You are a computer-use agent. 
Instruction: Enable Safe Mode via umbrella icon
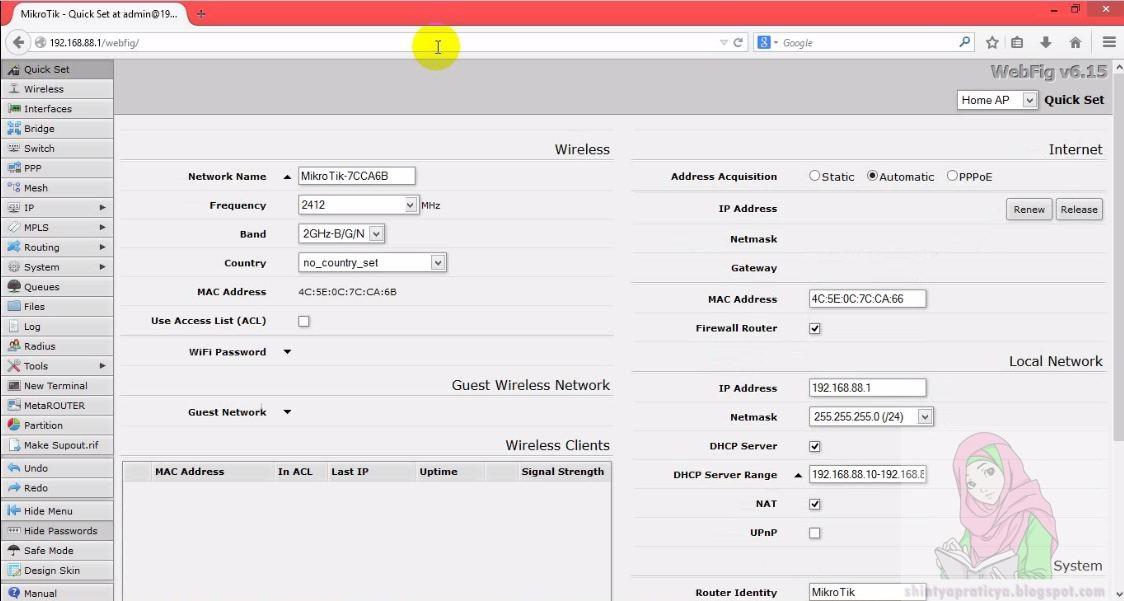point(14,551)
